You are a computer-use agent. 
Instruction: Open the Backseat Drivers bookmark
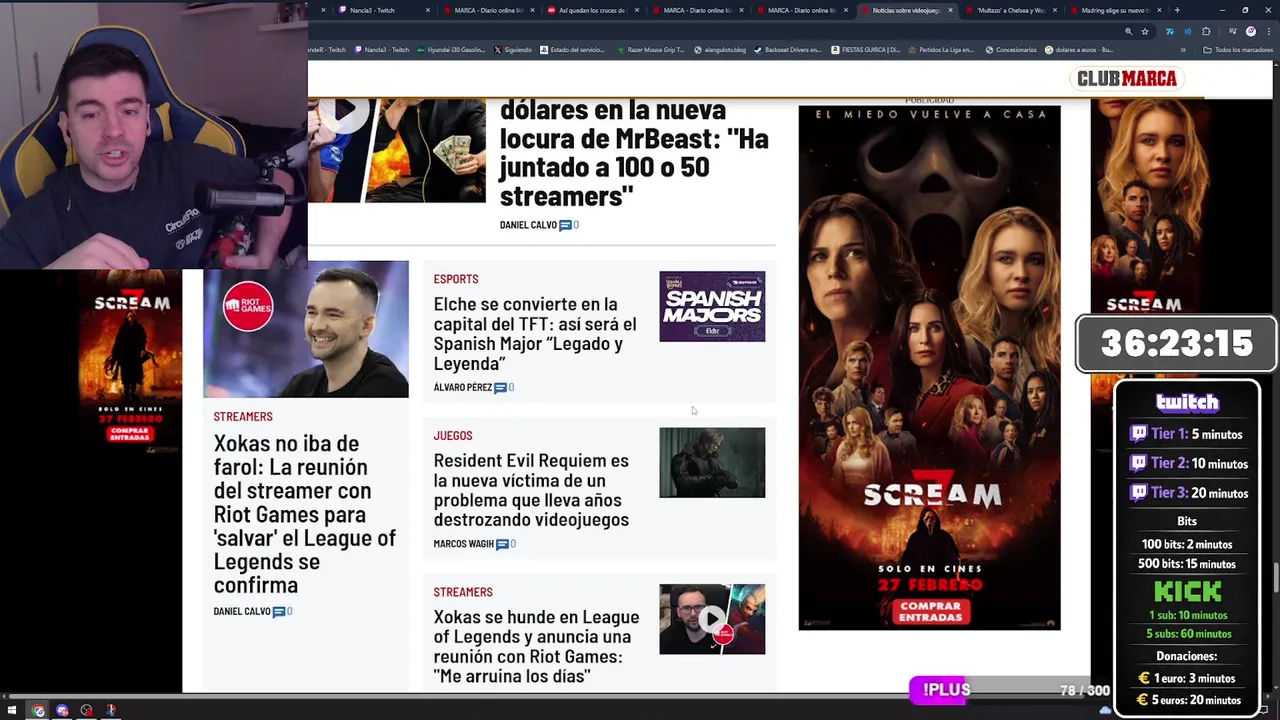788,50
